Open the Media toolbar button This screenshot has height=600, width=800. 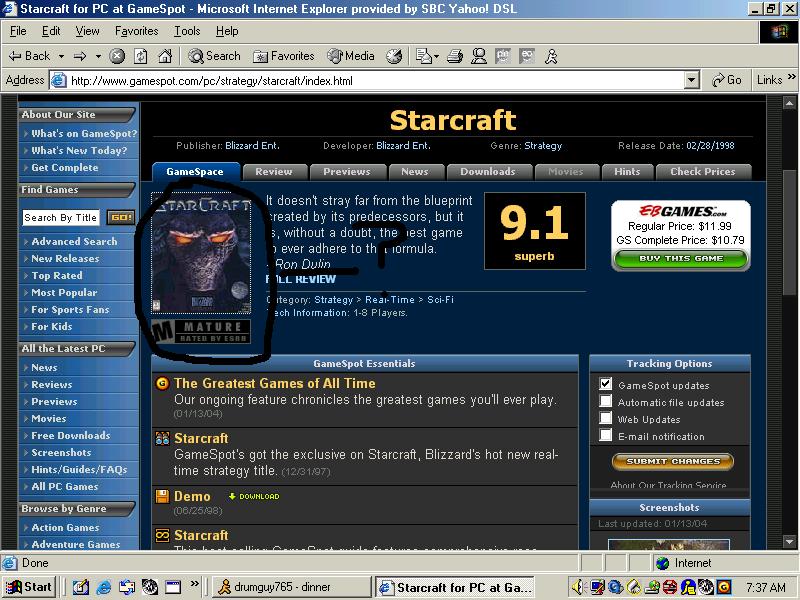click(351, 56)
